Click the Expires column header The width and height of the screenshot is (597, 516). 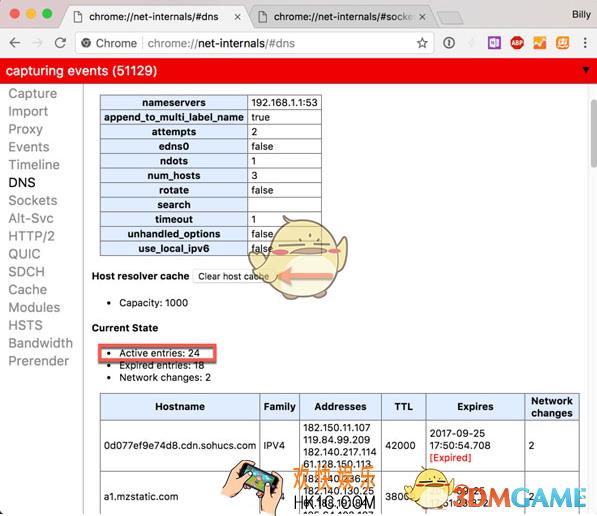475,407
